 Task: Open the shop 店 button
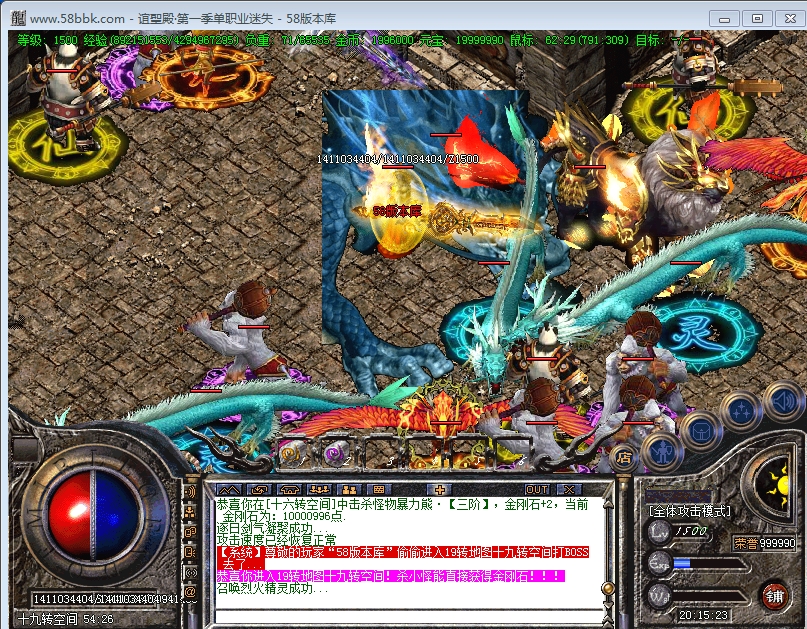(624, 457)
